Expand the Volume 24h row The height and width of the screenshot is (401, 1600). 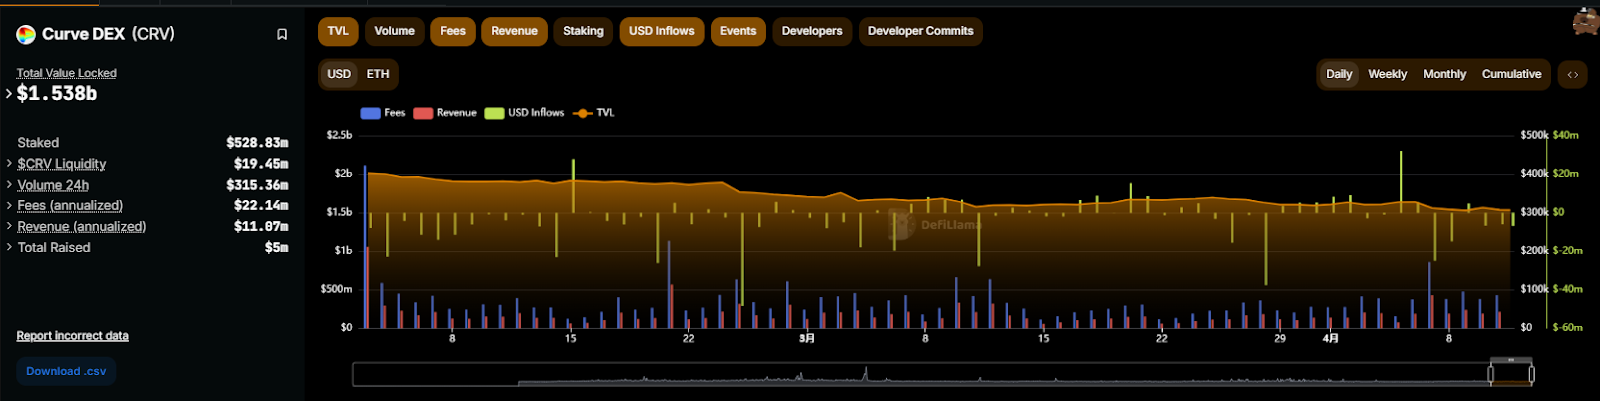[9, 185]
